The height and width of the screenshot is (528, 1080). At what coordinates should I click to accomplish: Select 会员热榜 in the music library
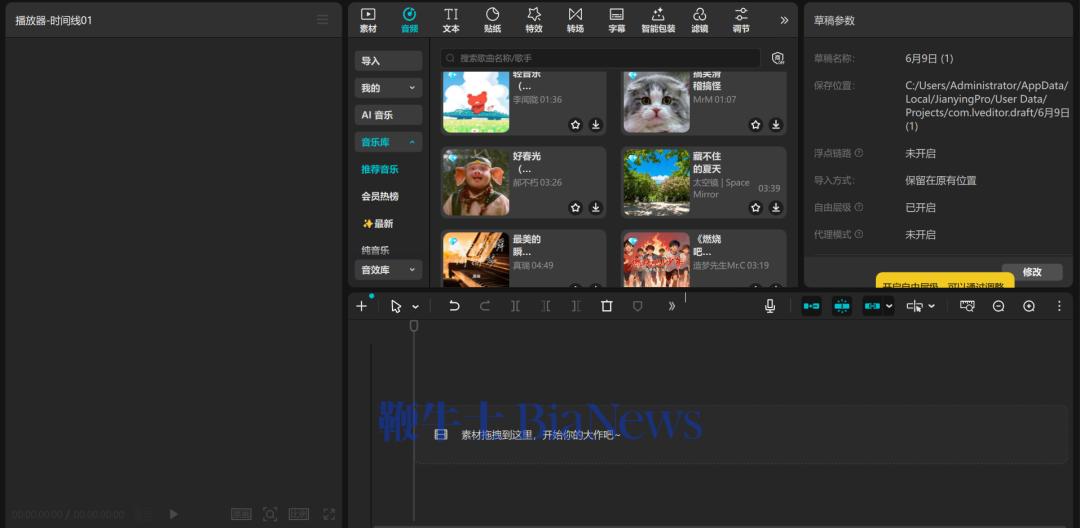click(380, 196)
